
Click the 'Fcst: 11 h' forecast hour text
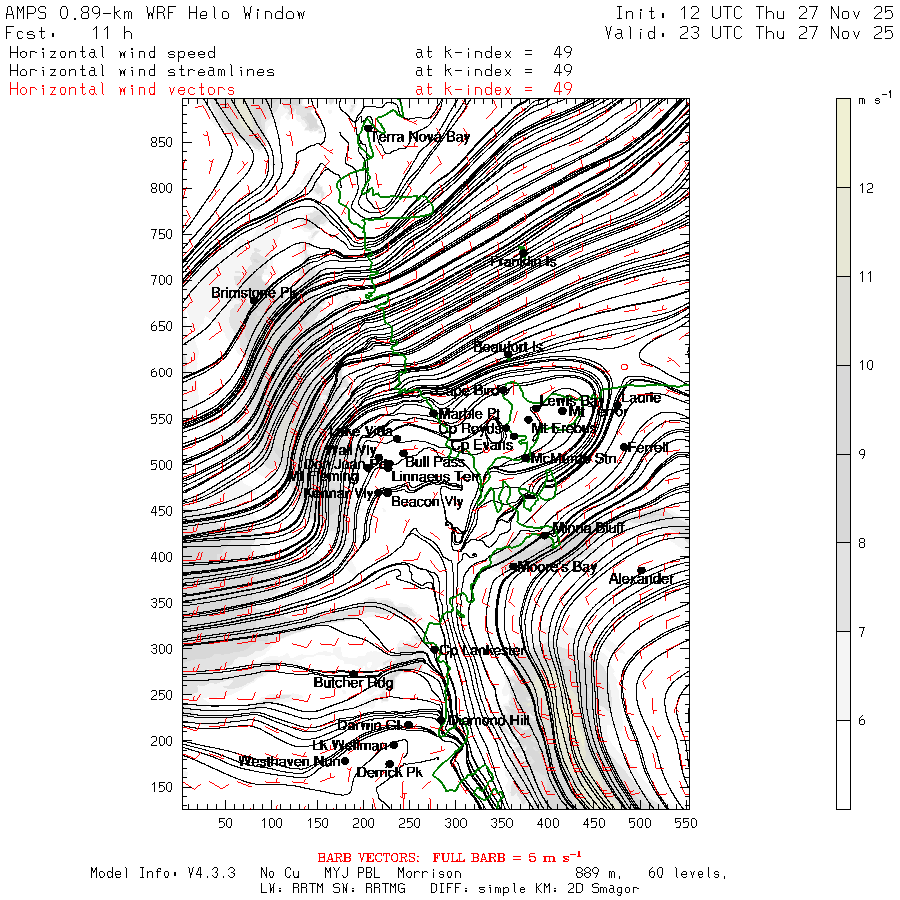(x=69, y=33)
